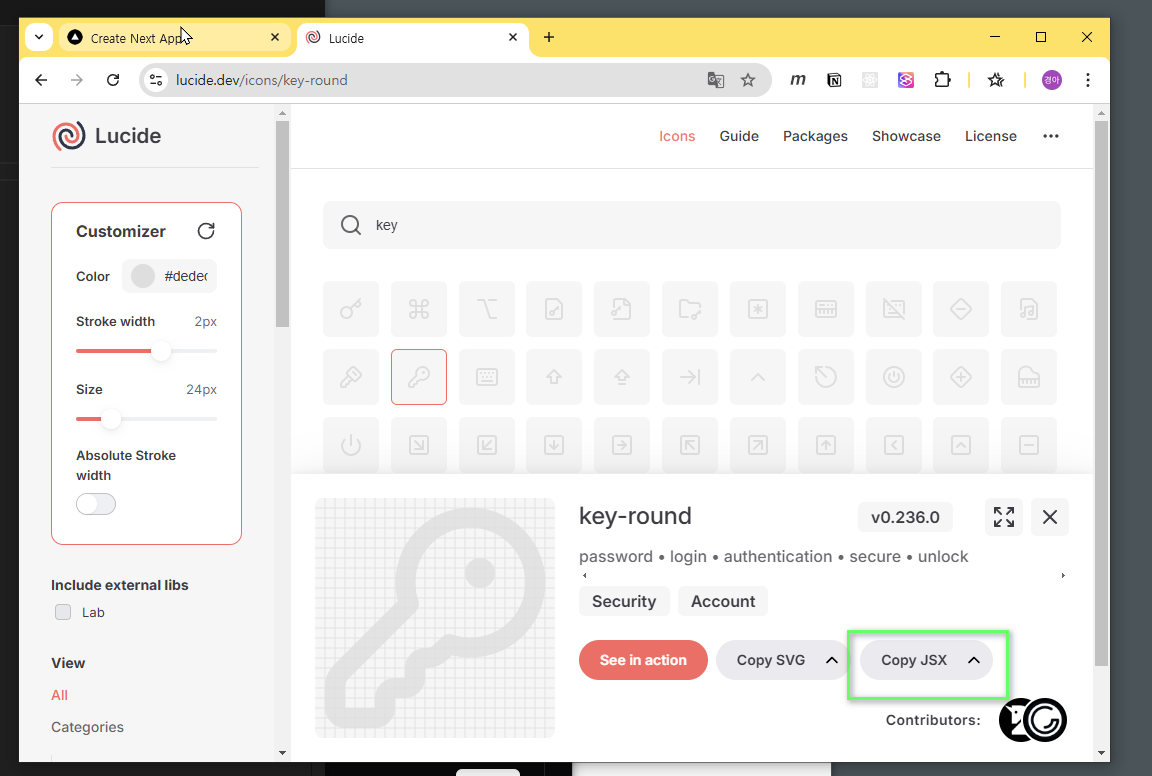The image size is (1152, 776).
Task: Click the key-round icon tile
Action: click(419, 377)
